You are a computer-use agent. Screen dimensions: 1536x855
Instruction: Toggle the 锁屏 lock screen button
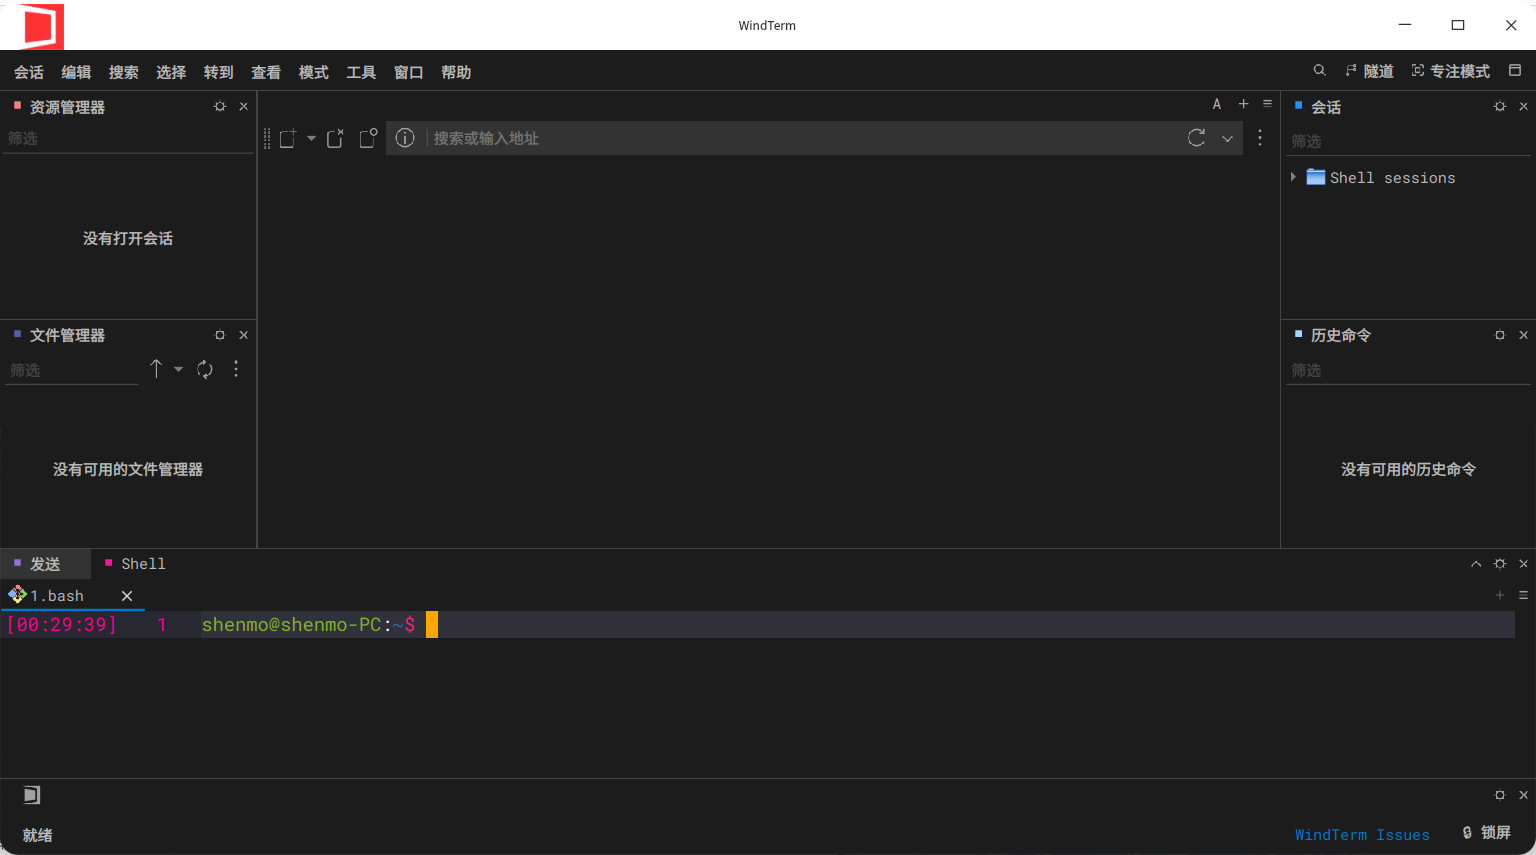[1486, 833]
